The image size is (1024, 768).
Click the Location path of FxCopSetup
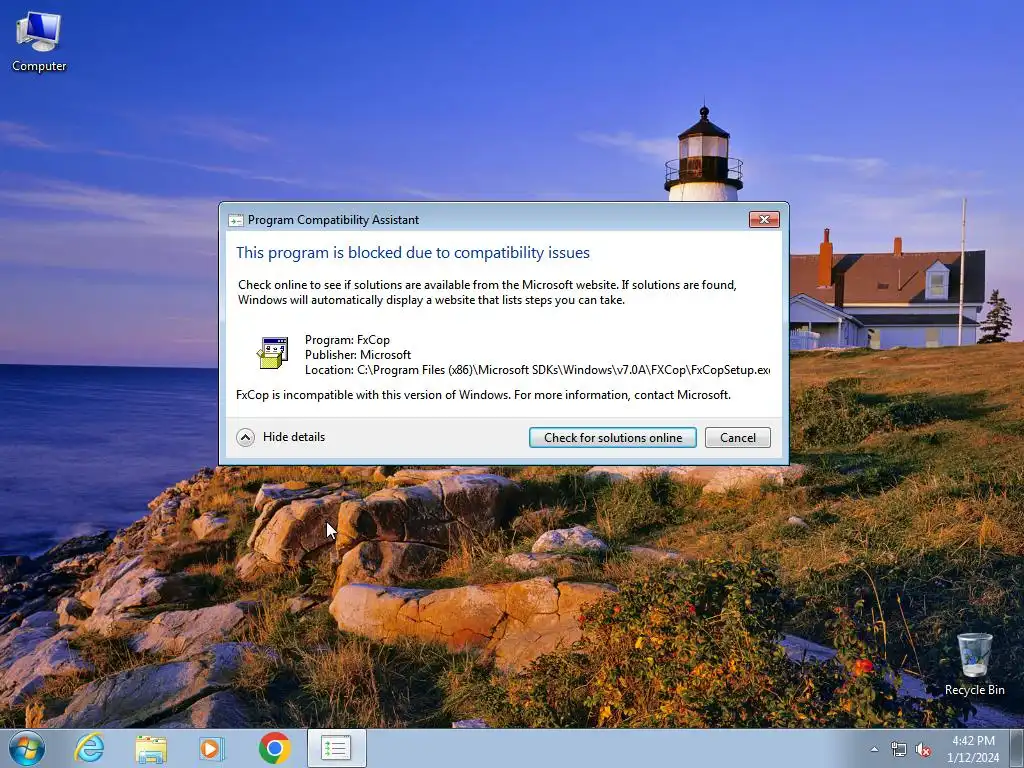(x=537, y=370)
